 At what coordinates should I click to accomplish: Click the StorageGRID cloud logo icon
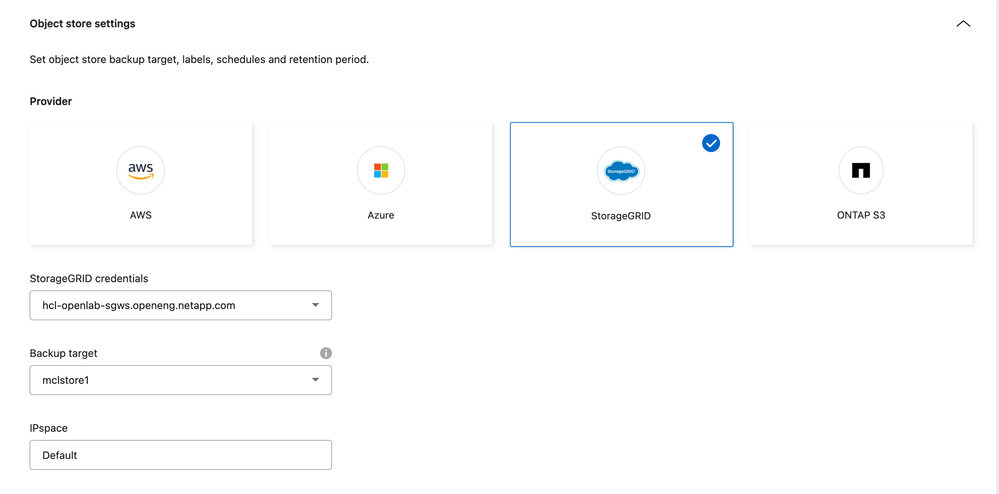pyautogui.click(x=621, y=171)
